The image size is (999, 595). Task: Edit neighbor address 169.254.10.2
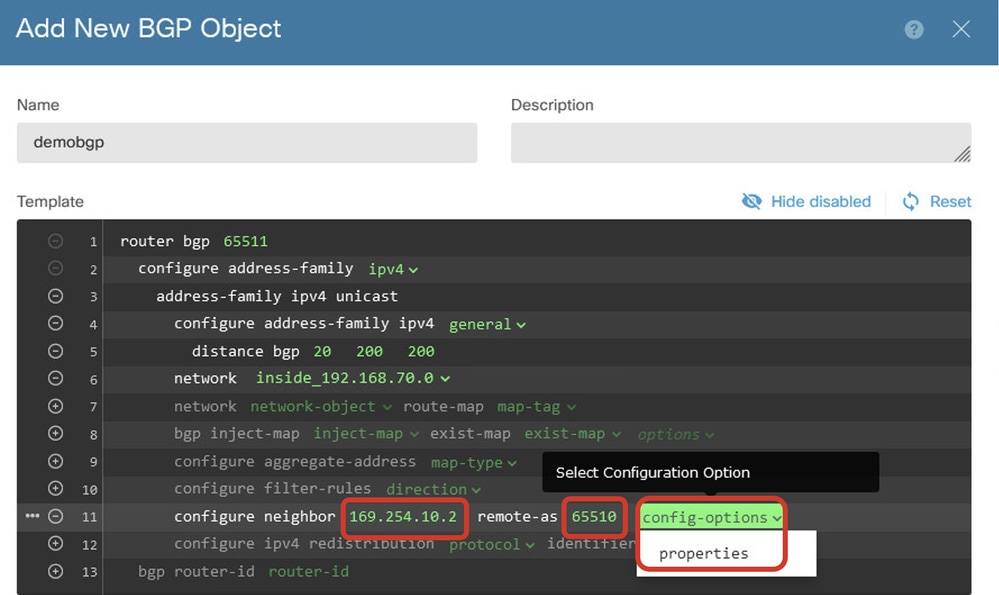403,517
